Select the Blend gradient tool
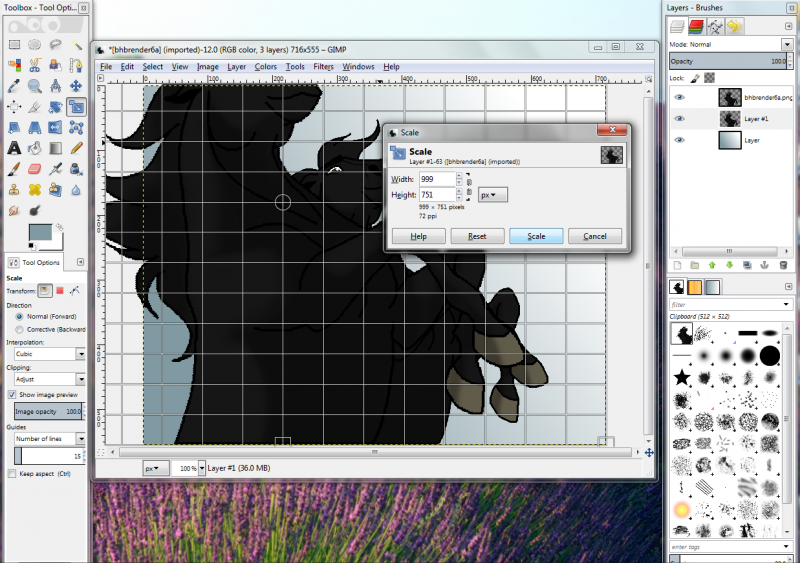The width and height of the screenshot is (800, 563). 55,148
